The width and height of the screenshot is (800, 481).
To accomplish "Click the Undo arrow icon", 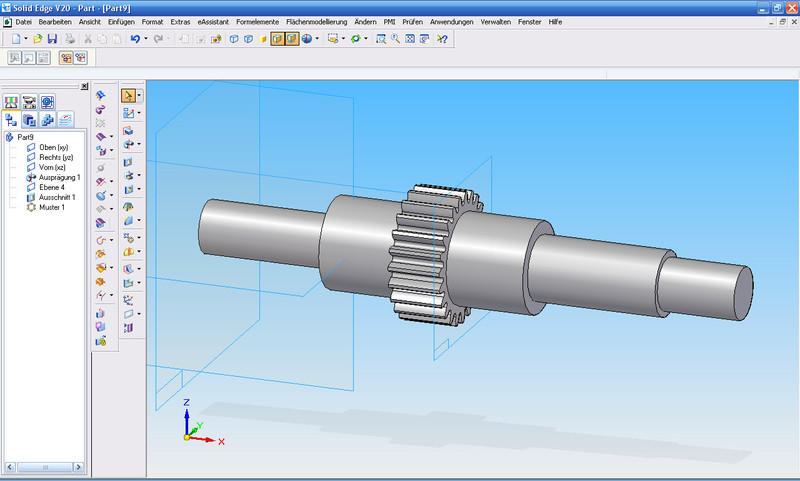I will coord(135,39).
